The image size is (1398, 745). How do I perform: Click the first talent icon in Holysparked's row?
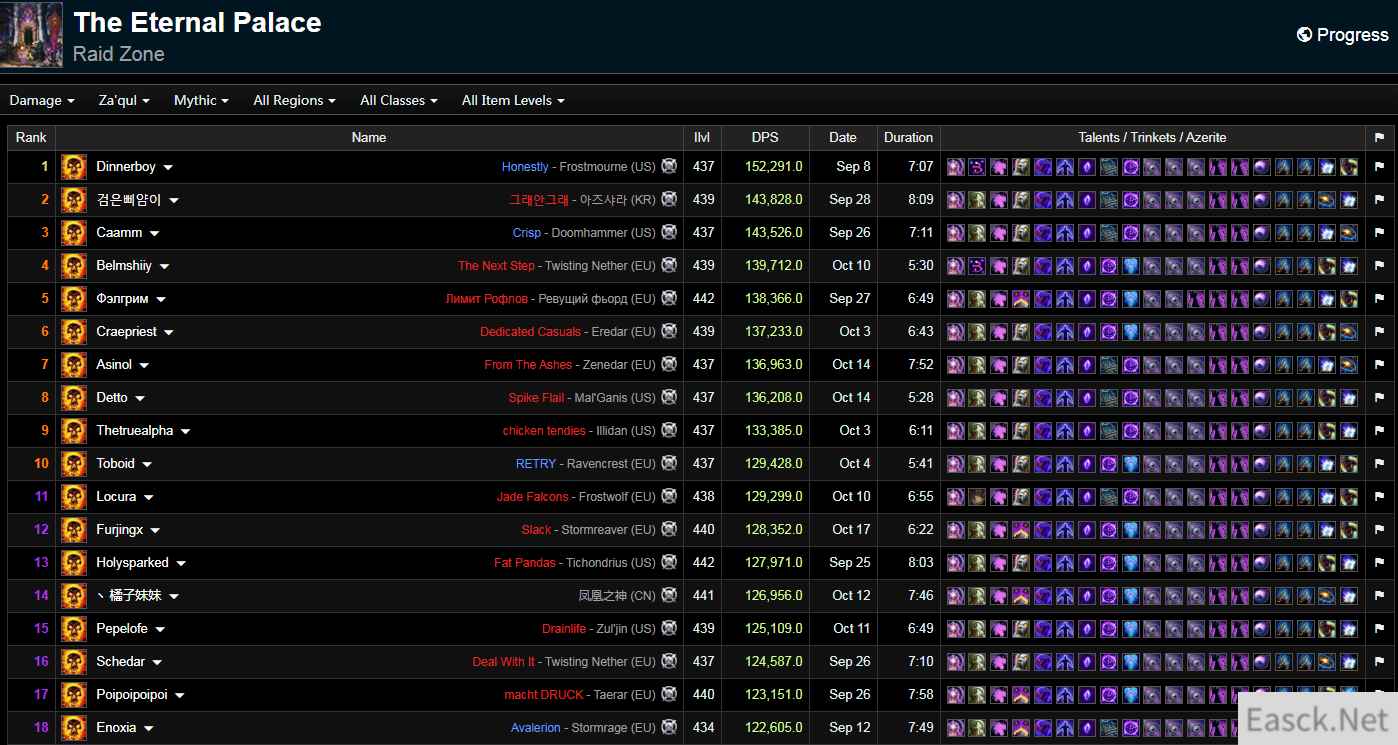(x=955, y=563)
